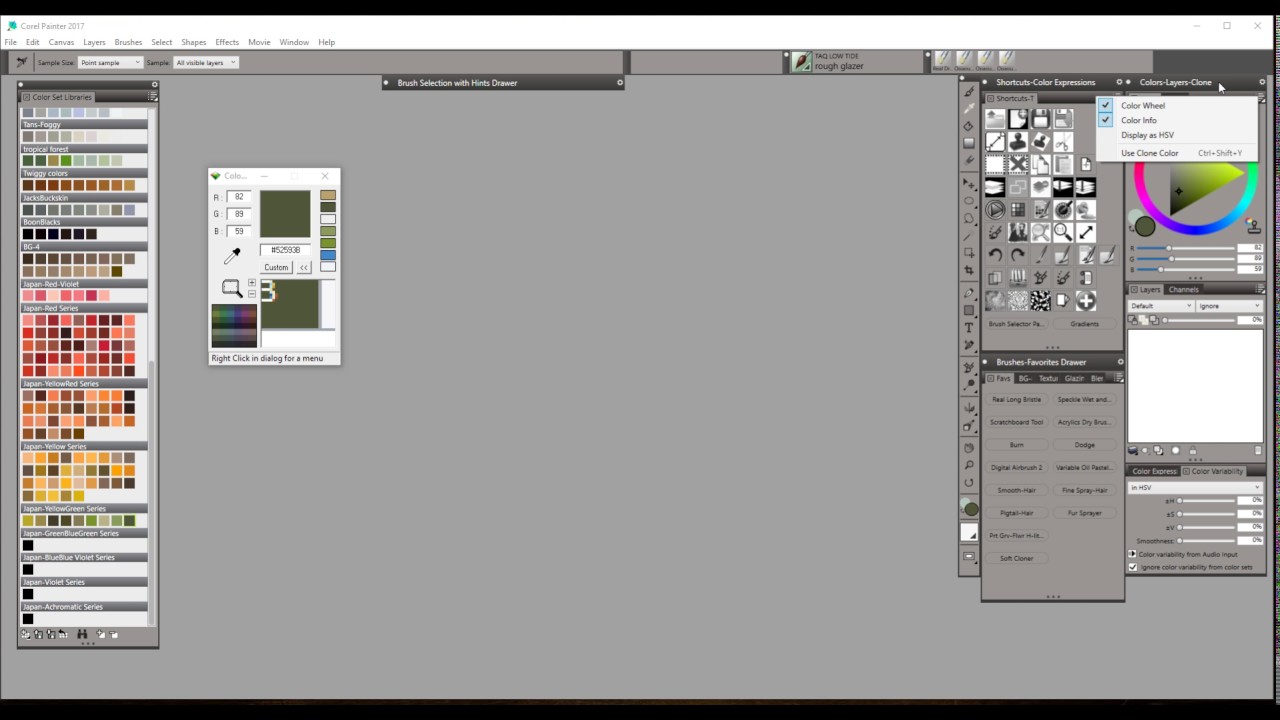The image size is (1280, 720).
Task: Switch to the Channels tab
Action: 1183,290
